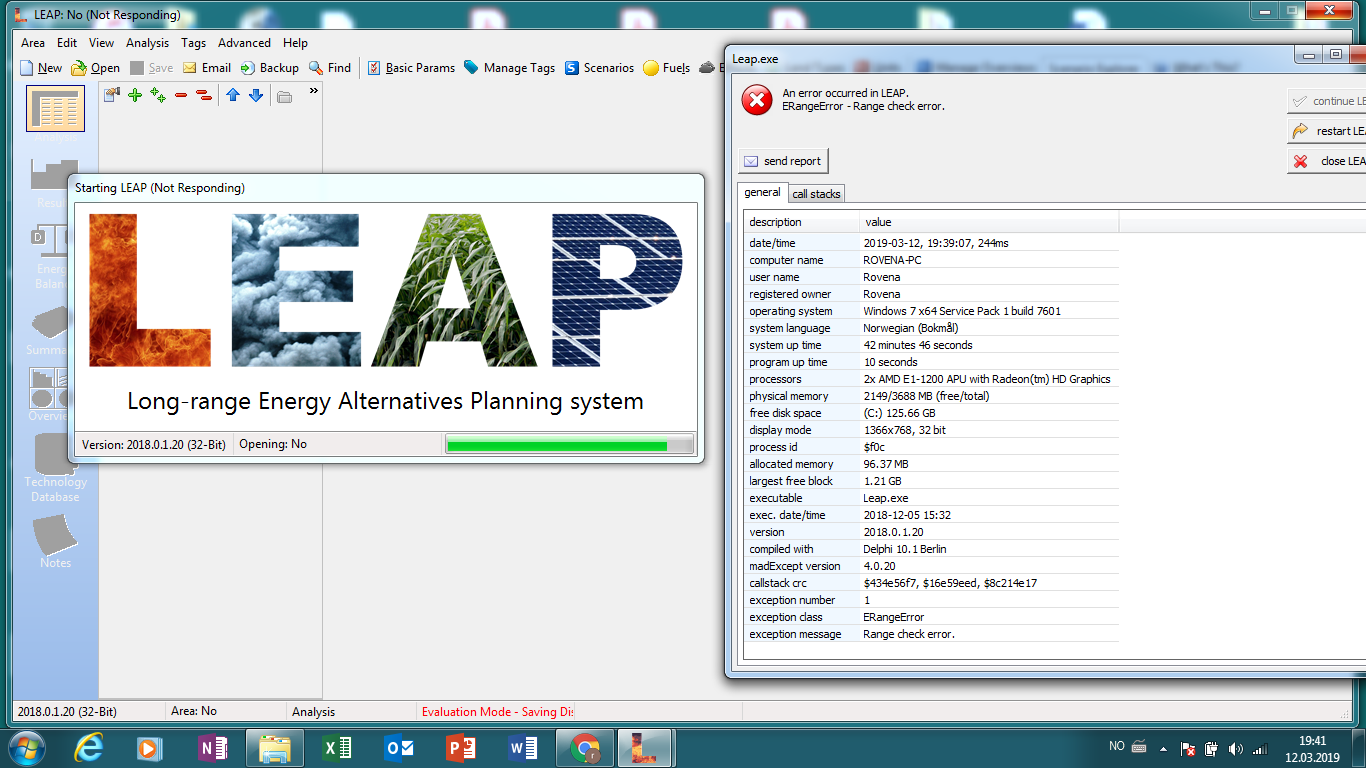Click the green startup progress bar
Image resolution: width=1366 pixels, height=768 pixels.
[x=569, y=445]
